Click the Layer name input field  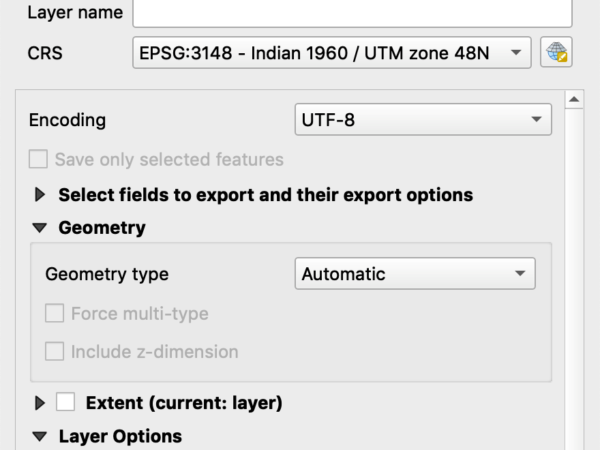[352, 13]
